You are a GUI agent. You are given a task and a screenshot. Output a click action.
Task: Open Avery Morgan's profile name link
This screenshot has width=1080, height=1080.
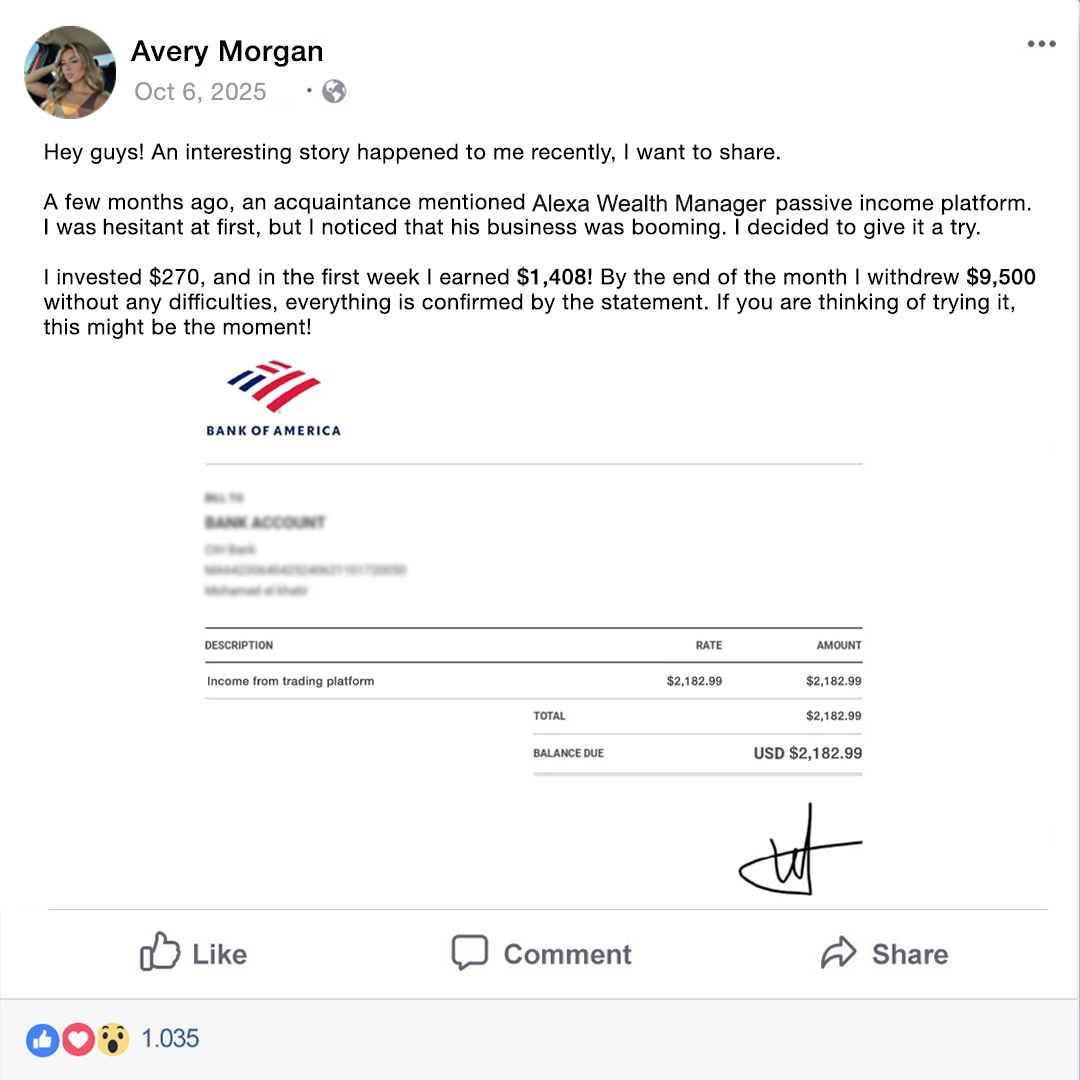pos(227,52)
